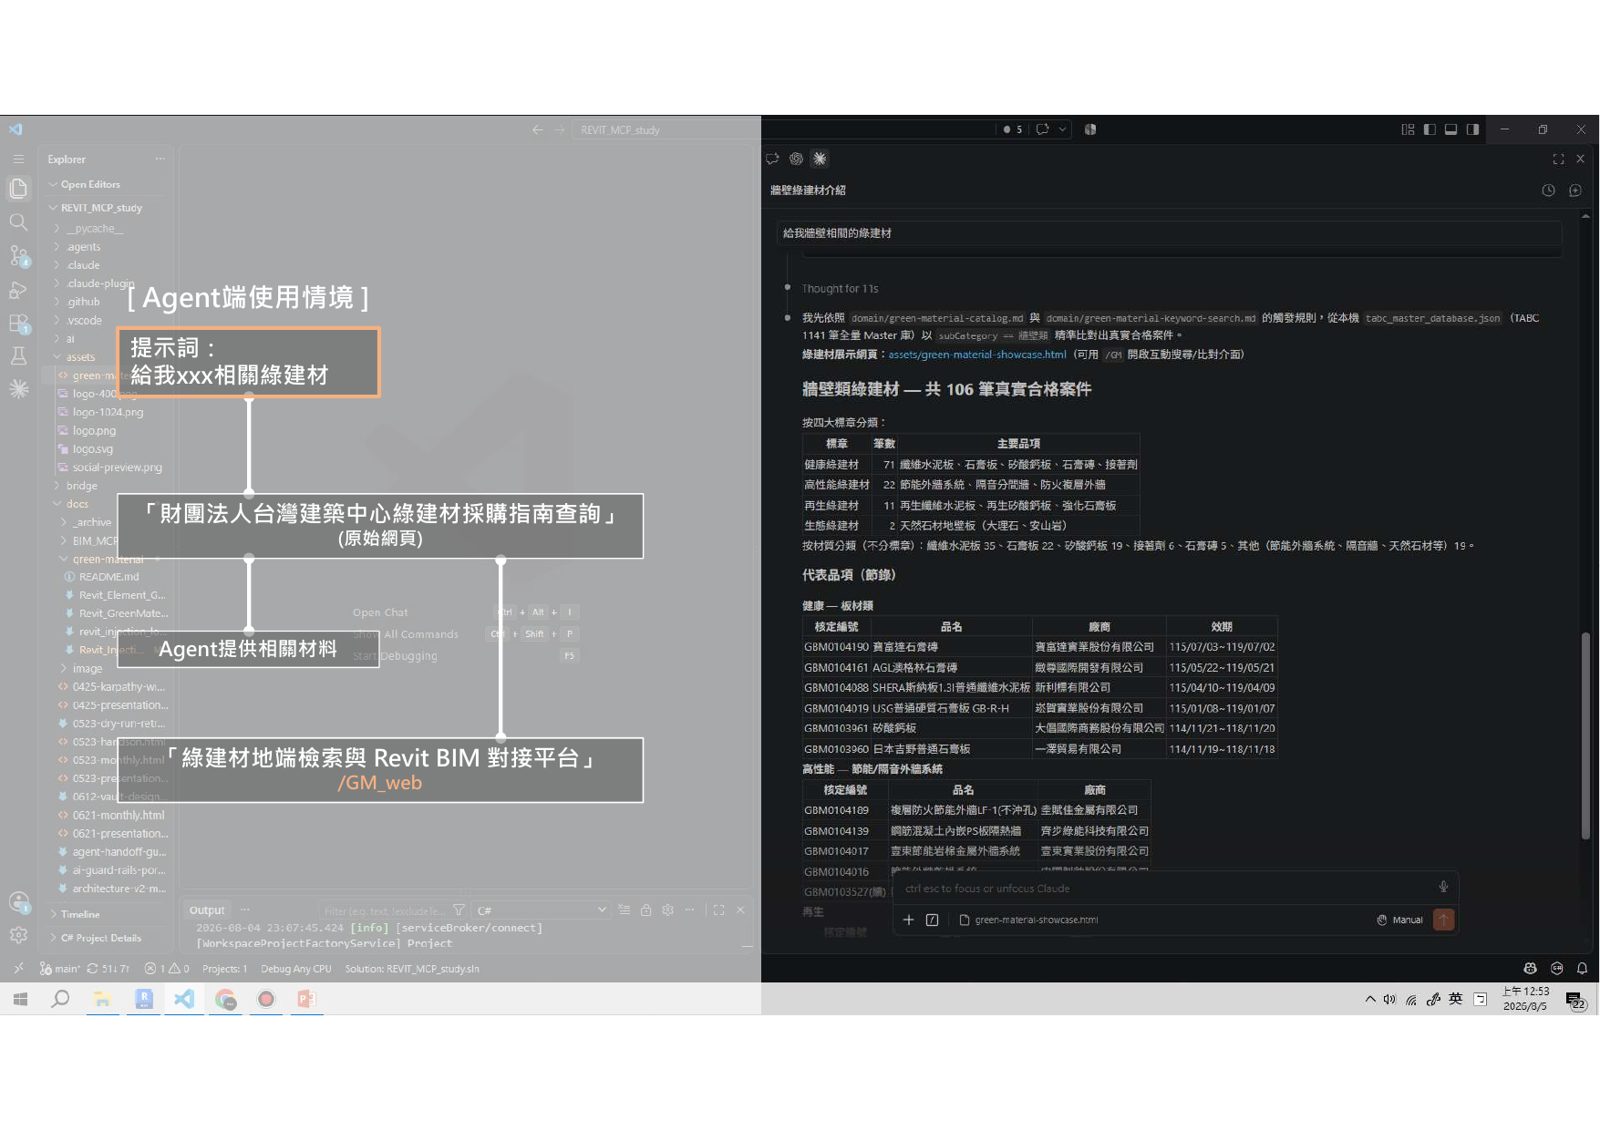
Task: Open slash commands menu in prompt box
Action: coord(932,920)
